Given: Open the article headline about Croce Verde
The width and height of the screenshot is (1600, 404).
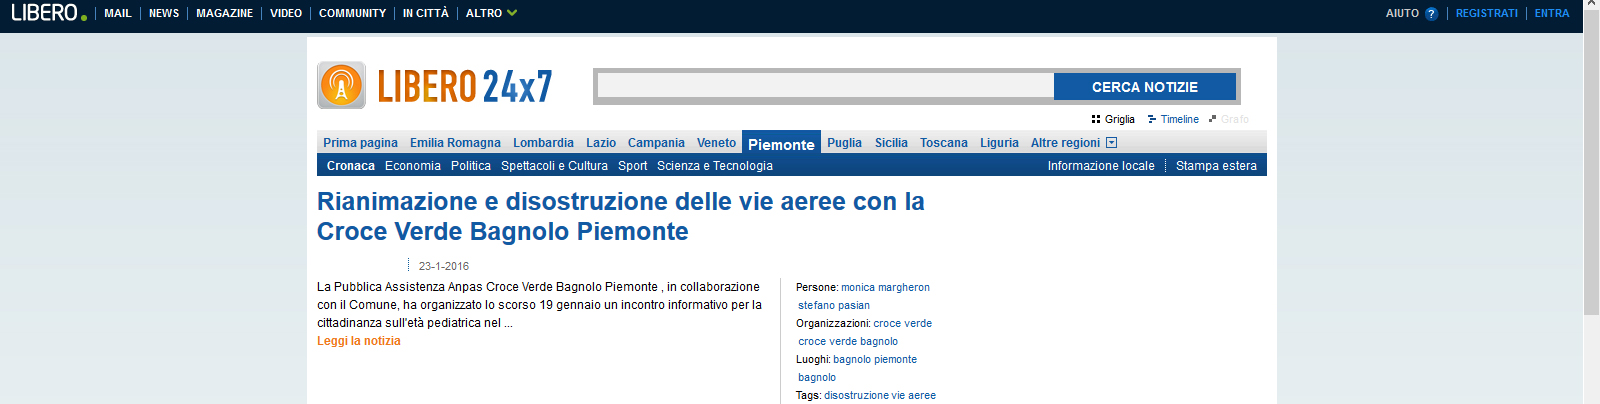Looking at the screenshot, I should 620,216.
